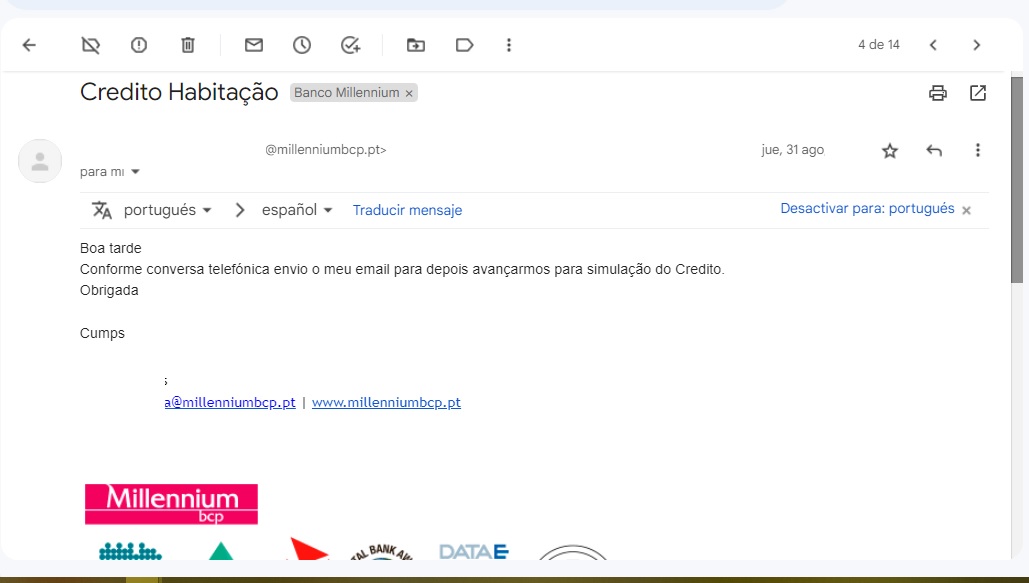The height and width of the screenshot is (583, 1029).
Task: Open the @millenniumbcp.pt email address link in signature
Action: tap(230, 402)
